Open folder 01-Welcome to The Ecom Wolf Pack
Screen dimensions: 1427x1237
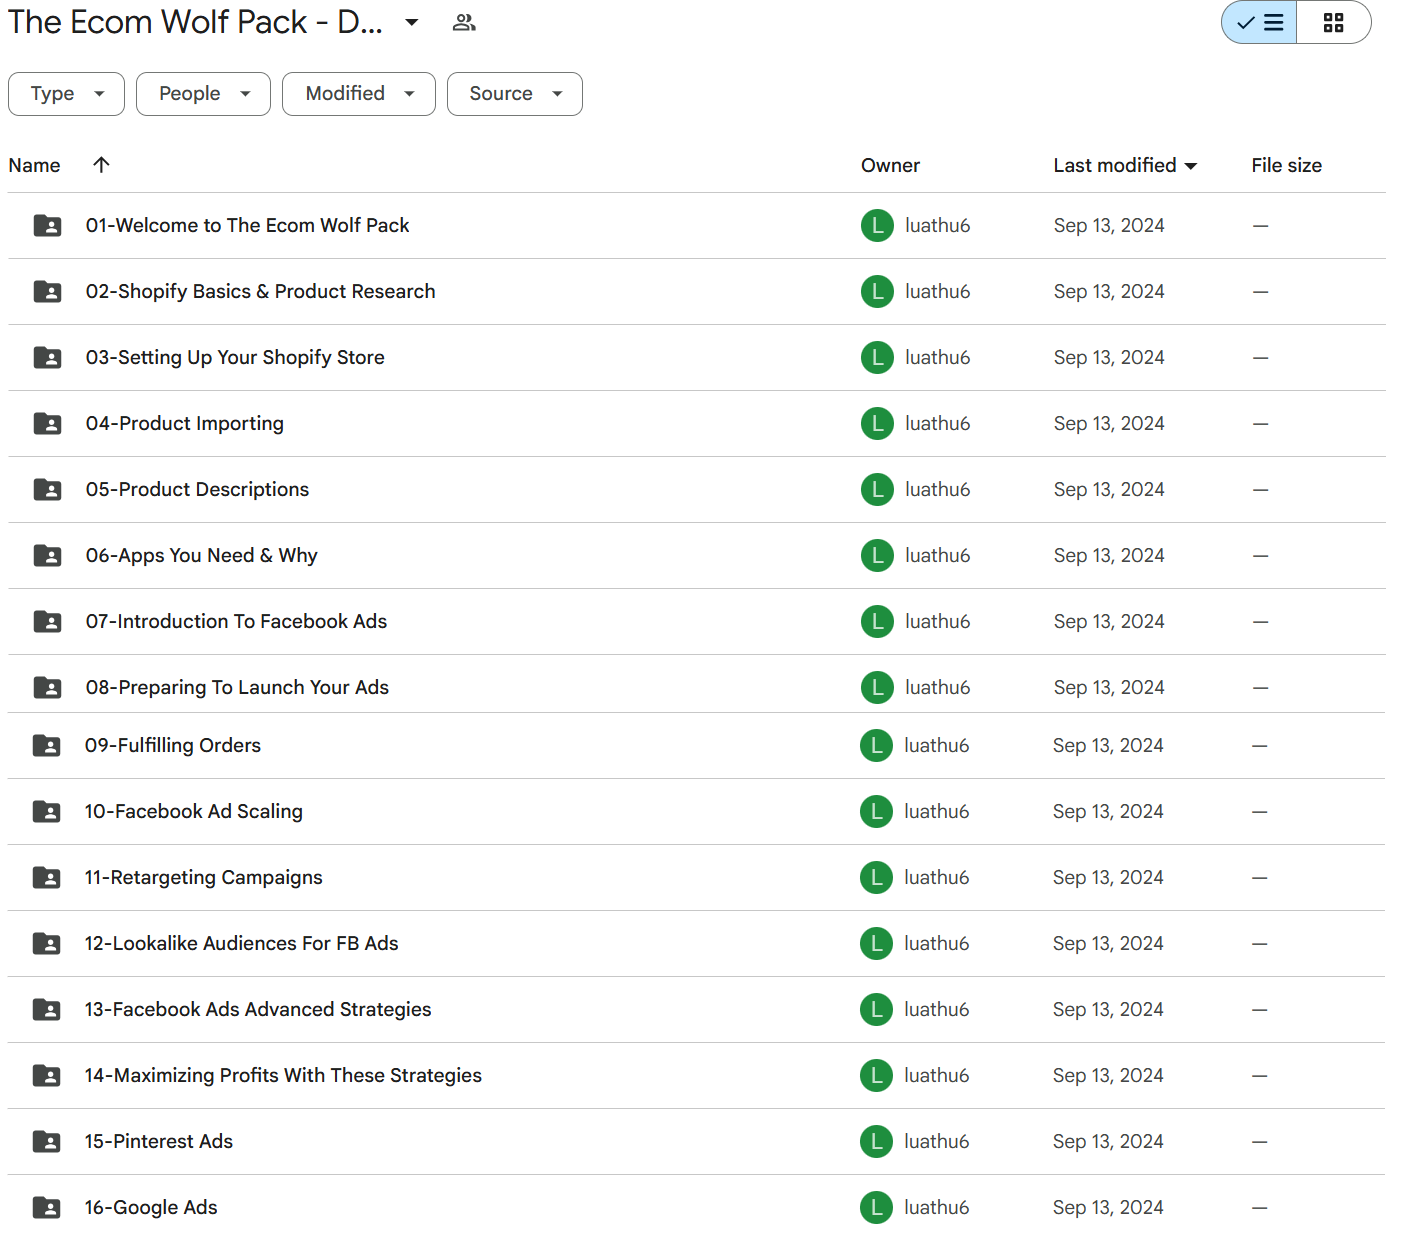[247, 225]
